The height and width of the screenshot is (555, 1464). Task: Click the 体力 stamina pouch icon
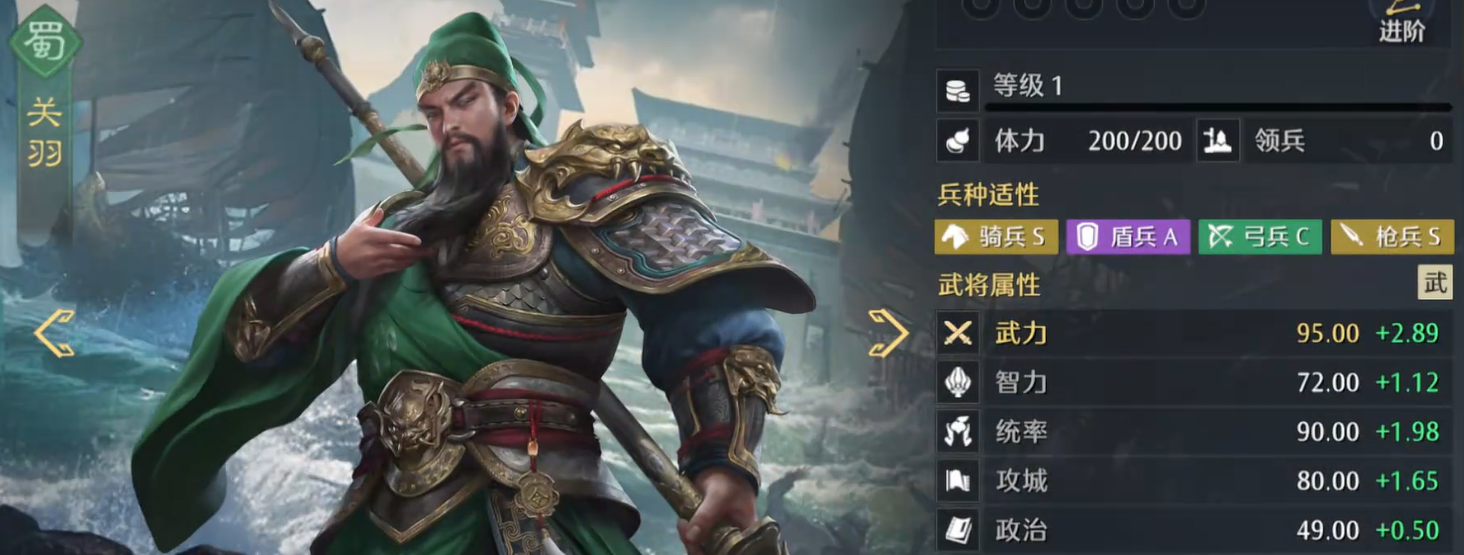click(958, 140)
